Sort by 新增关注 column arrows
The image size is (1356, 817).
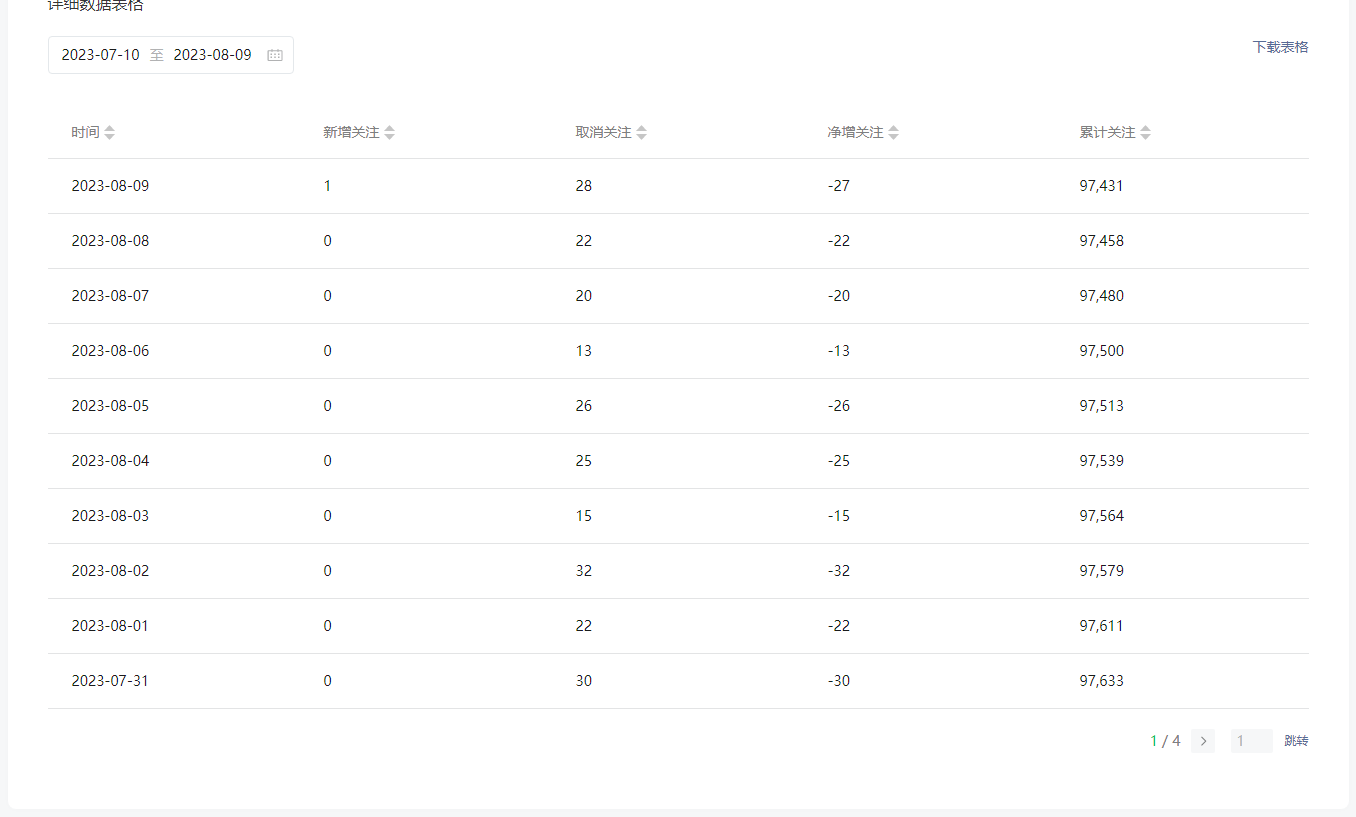click(x=390, y=132)
